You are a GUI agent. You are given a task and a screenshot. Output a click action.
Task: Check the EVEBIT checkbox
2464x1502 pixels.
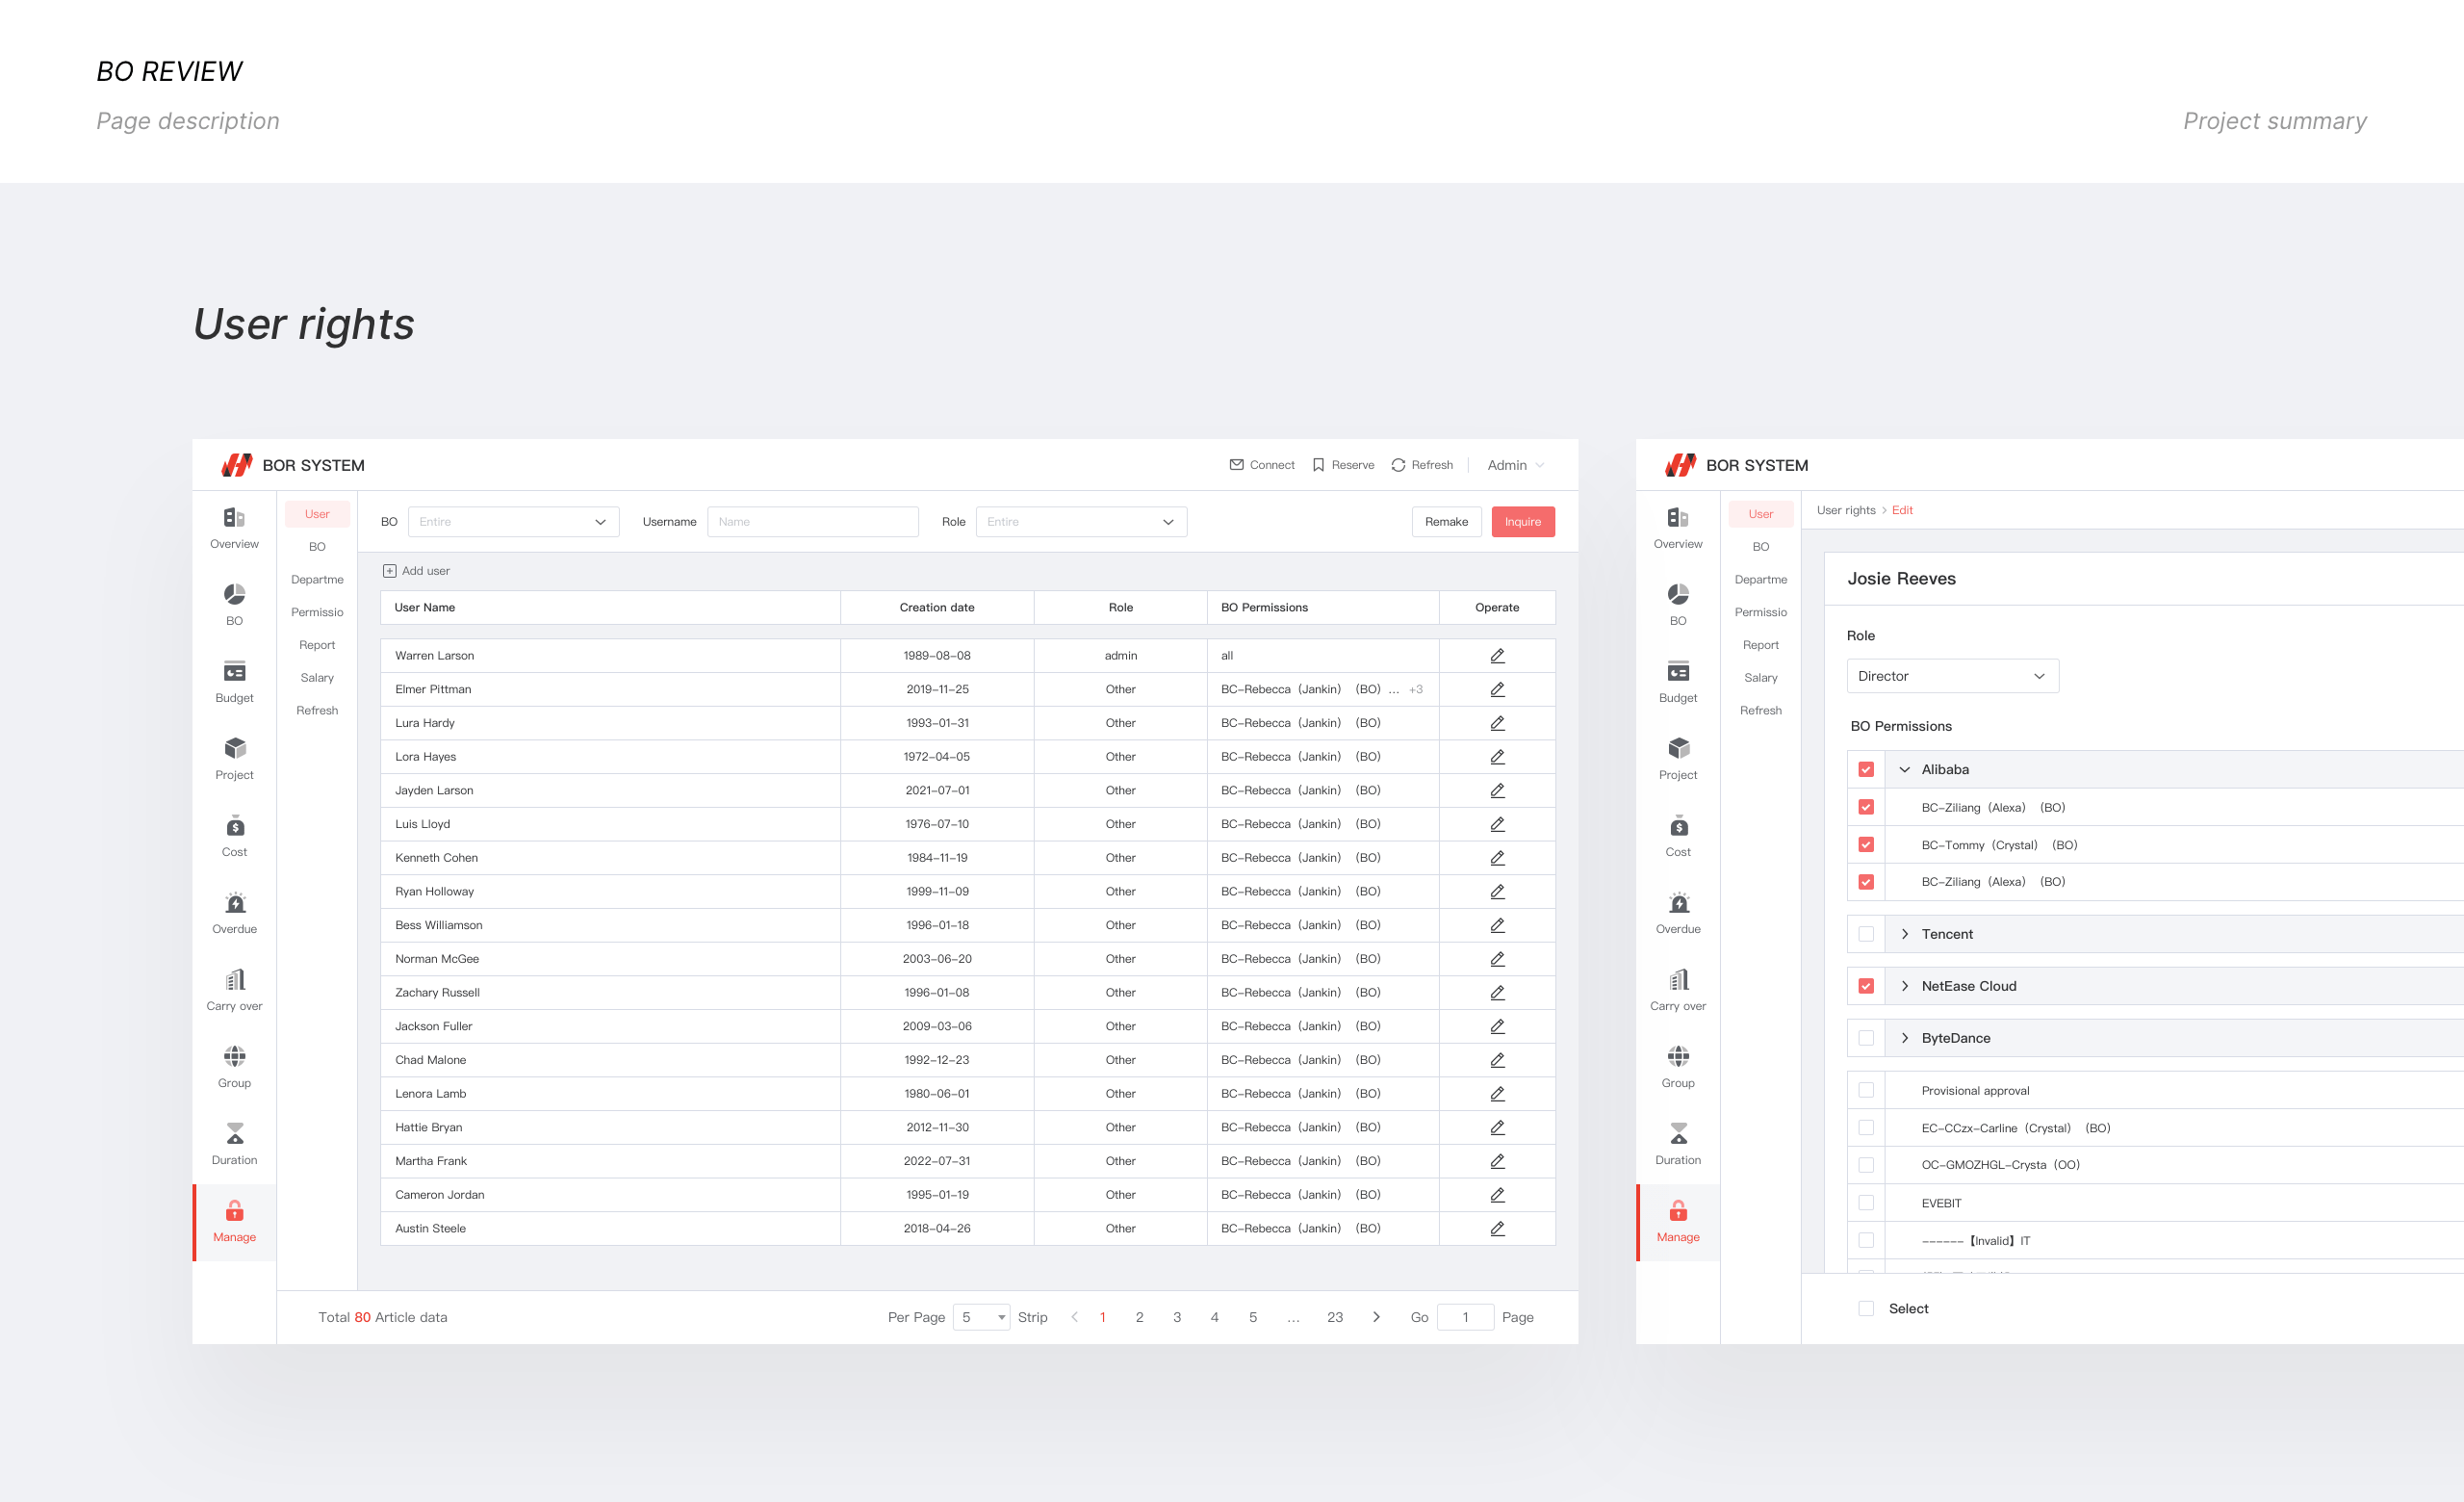pyautogui.click(x=1866, y=1202)
